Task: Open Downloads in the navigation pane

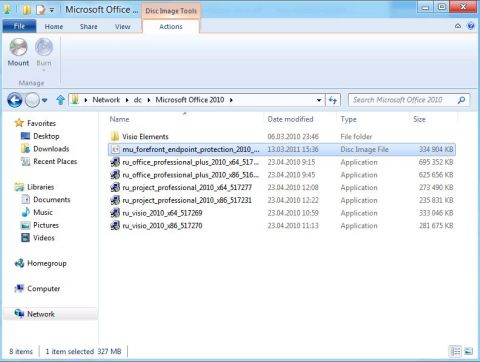Action: (51, 149)
